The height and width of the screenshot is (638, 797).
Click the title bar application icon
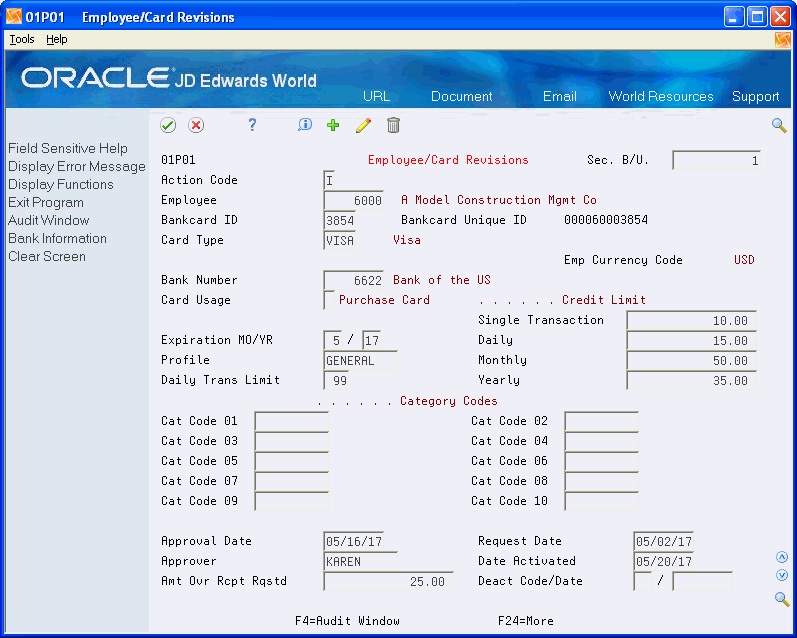pos(14,17)
